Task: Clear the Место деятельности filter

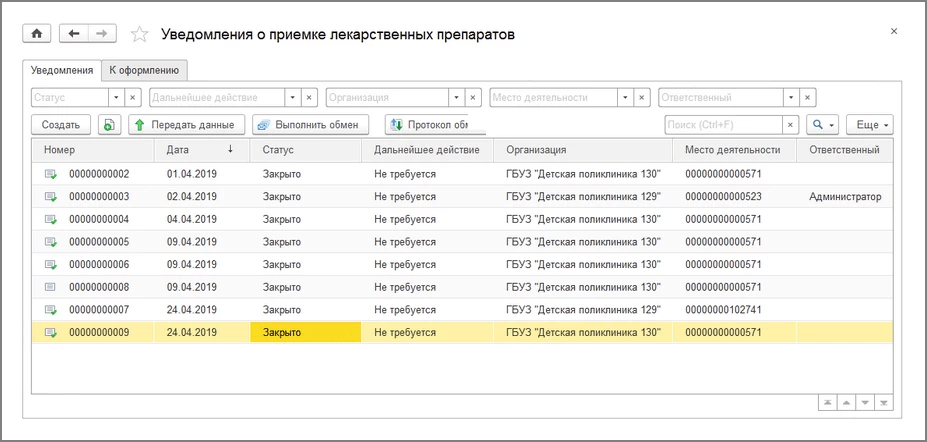Action: (x=642, y=98)
